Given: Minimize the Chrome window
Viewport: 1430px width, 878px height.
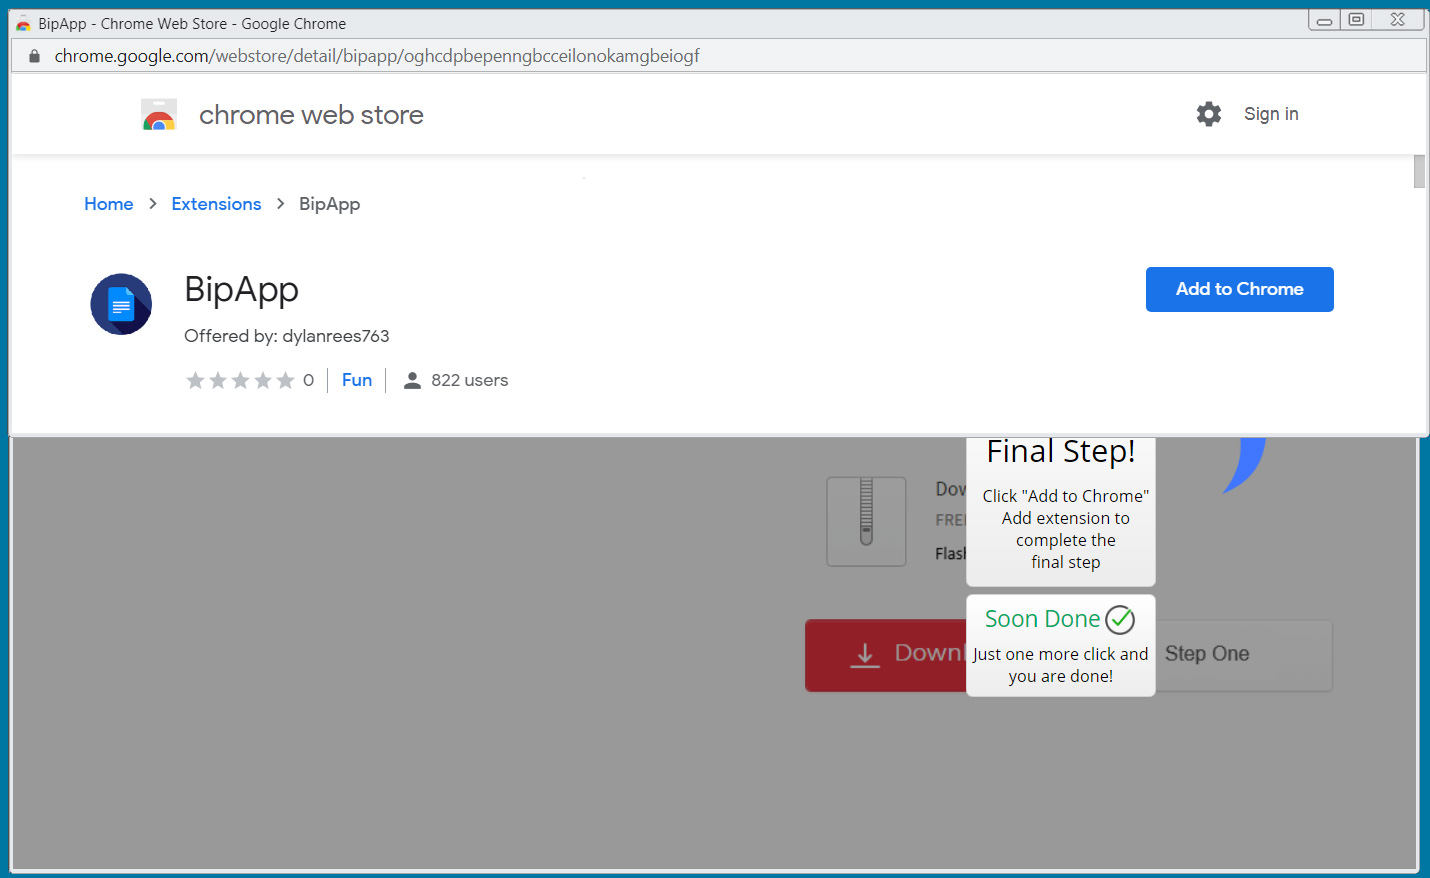Looking at the screenshot, I should (x=1324, y=20).
